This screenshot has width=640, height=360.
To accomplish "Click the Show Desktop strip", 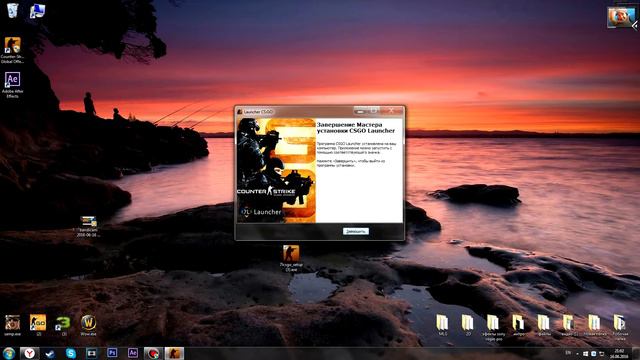I will [x=636, y=353].
